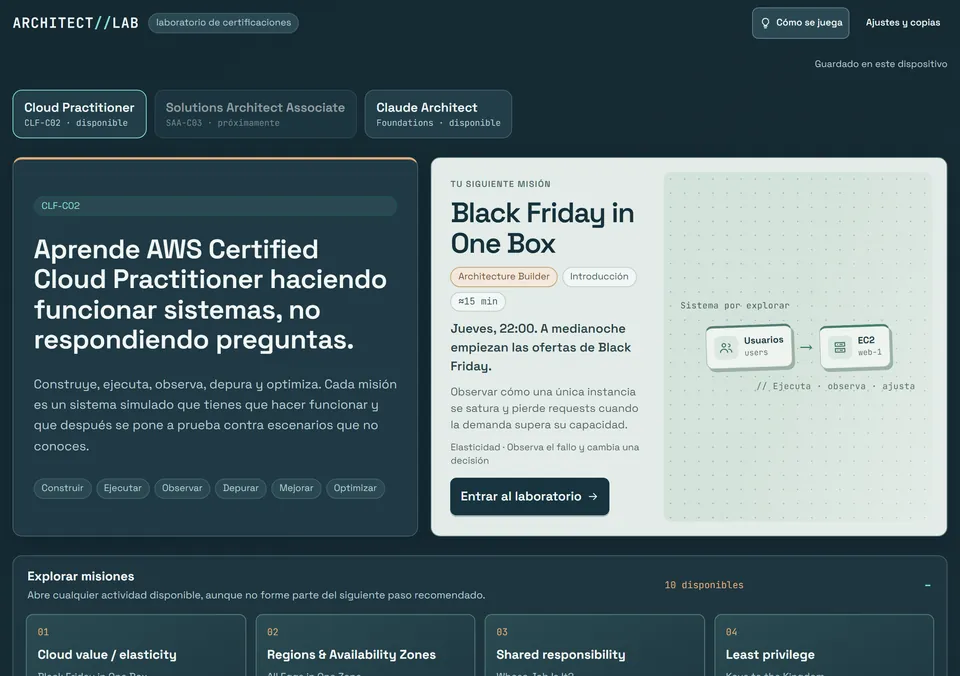Image resolution: width=960 pixels, height=676 pixels.
Task: Click the Explorar misiones heading
Action: click(x=81, y=576)
